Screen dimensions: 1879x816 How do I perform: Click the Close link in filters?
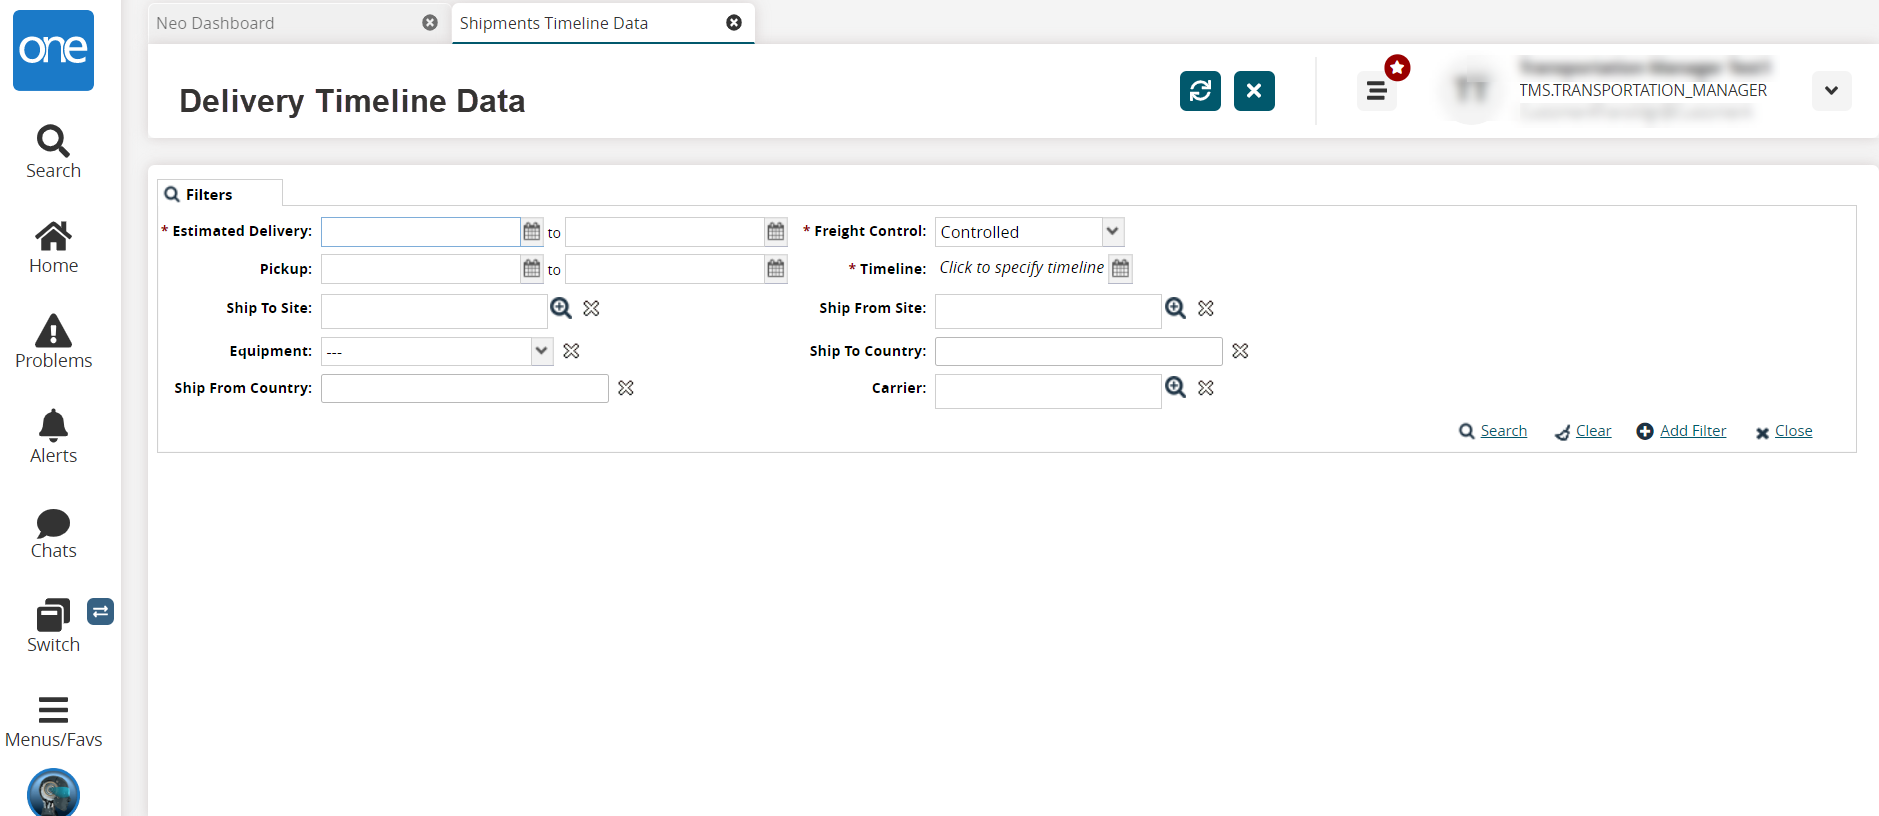coord(1793,431)
